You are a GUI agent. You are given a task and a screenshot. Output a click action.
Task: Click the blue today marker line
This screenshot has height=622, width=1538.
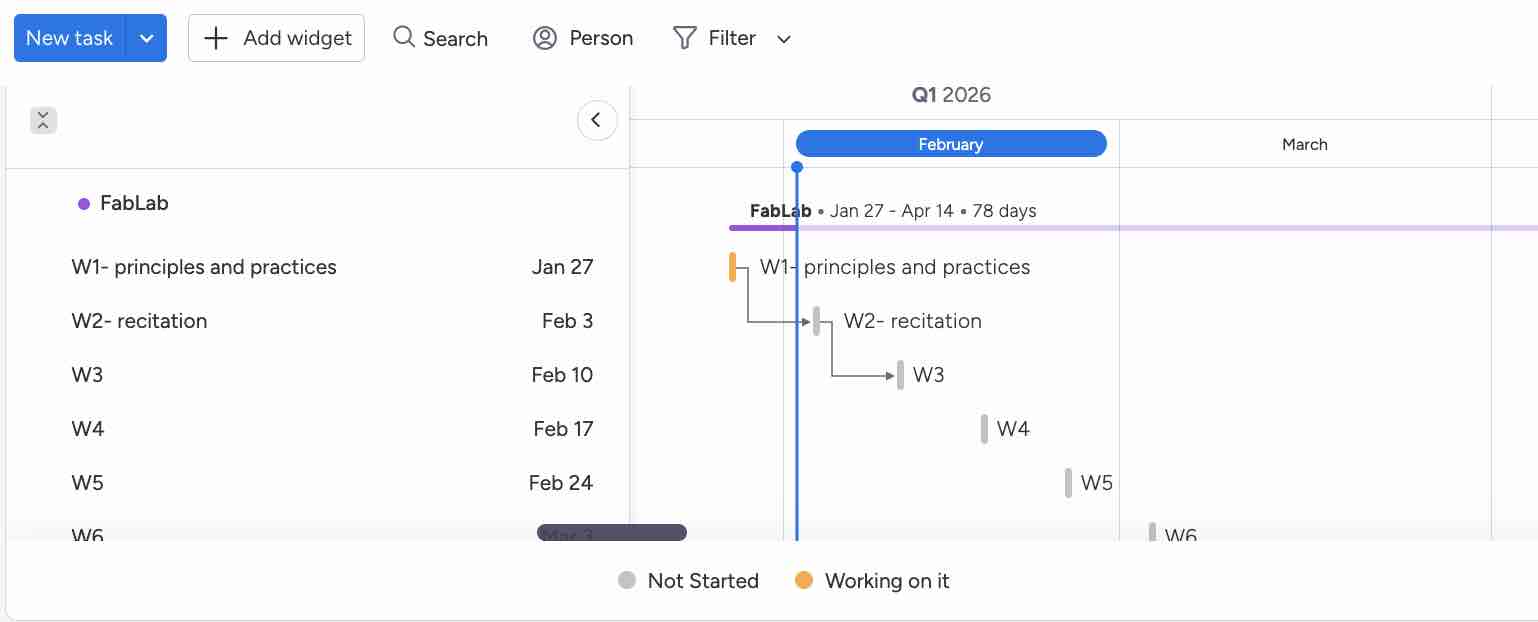797,400
